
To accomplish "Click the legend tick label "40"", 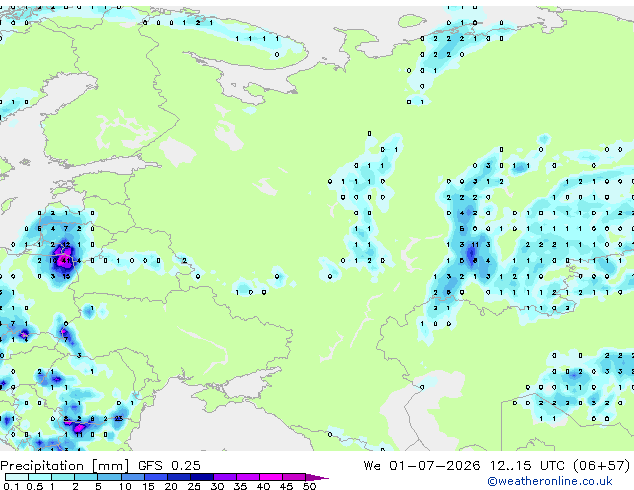I will click(263, 486).
